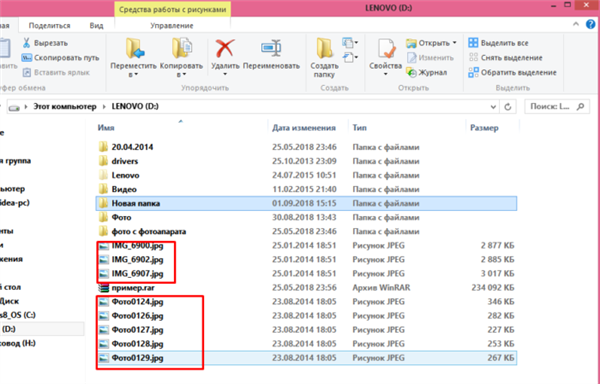
Task: Switch to the Вид tab
Action: click(96, 26)
